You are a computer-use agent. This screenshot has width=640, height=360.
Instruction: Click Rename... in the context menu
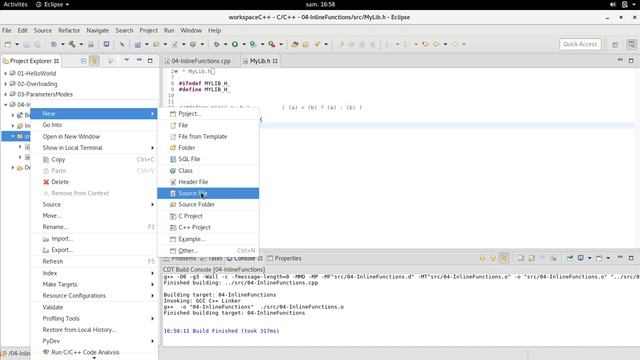tap(94, 227)
